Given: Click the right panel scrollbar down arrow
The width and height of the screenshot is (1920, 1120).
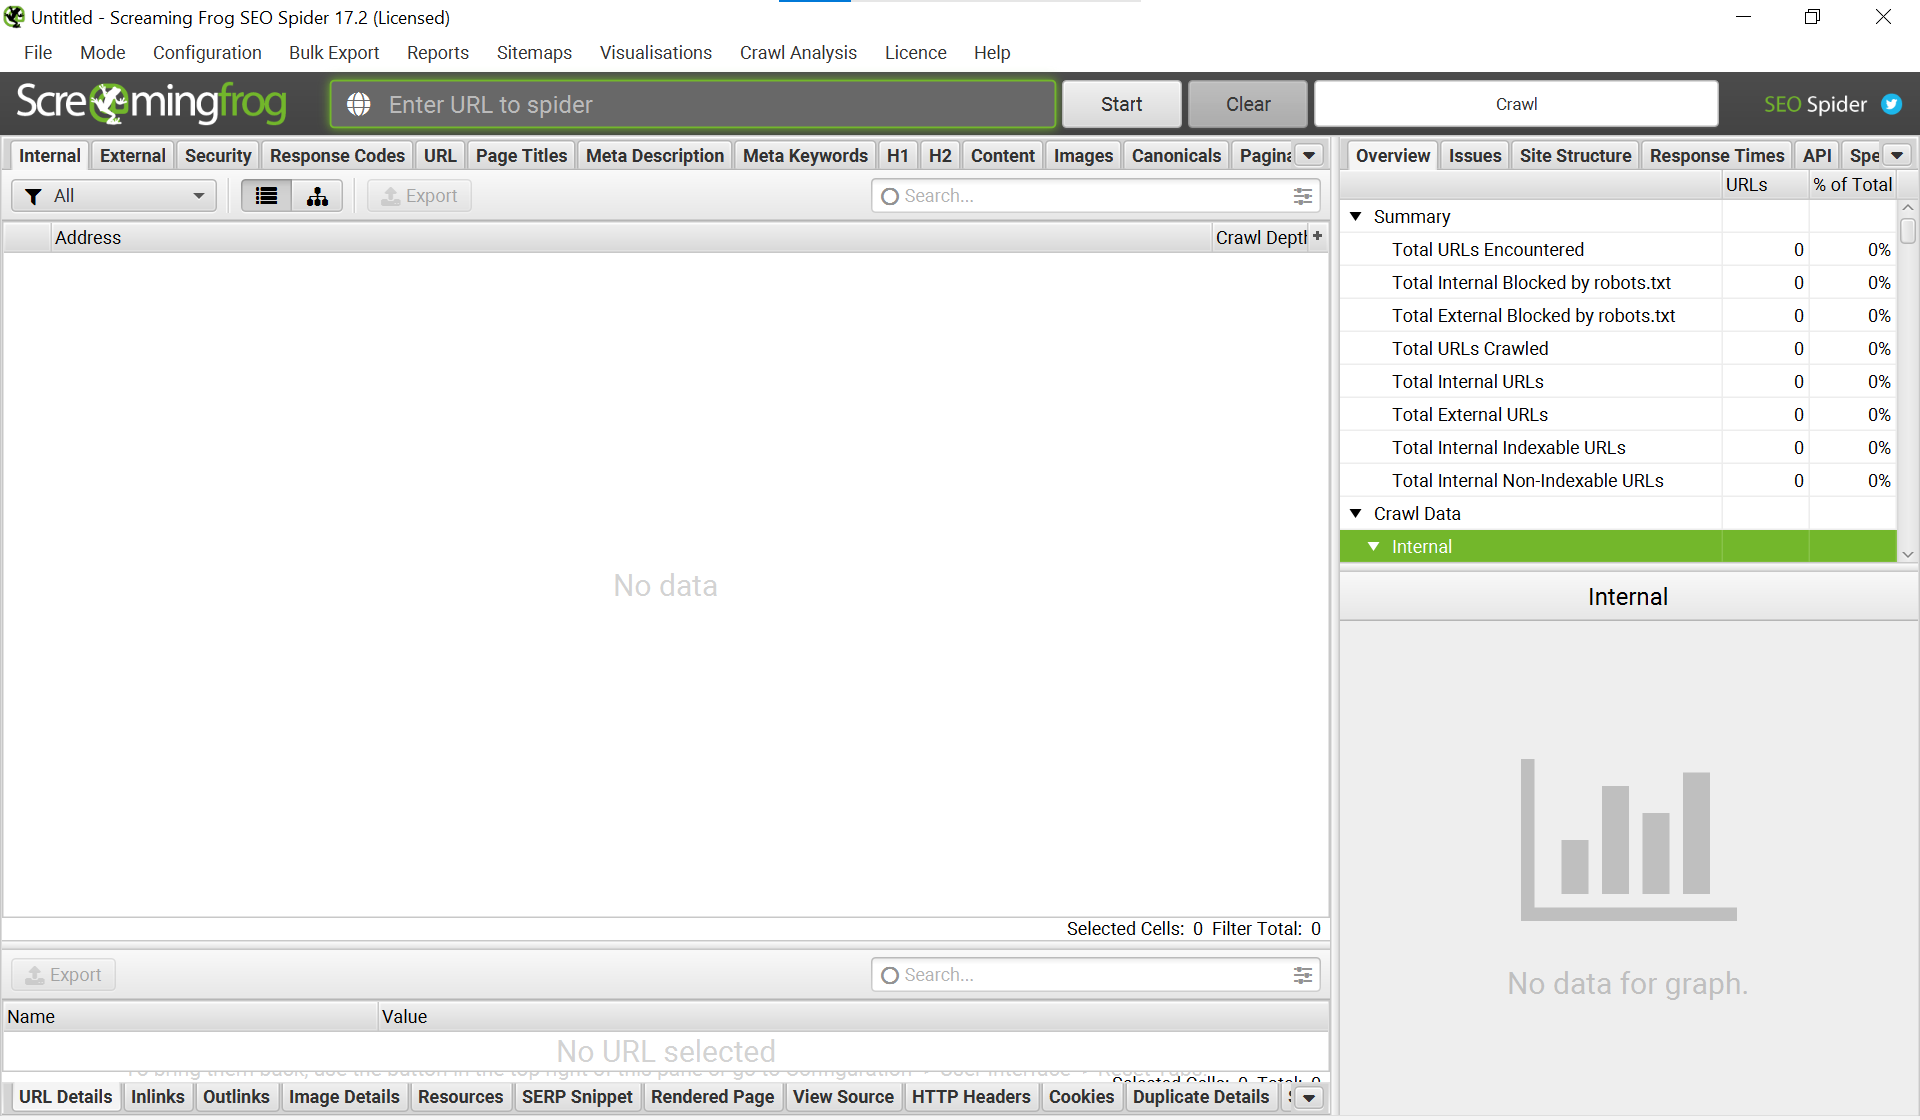Looking at the screenshot, I should pyautogui.click(x=1907, y=554).
